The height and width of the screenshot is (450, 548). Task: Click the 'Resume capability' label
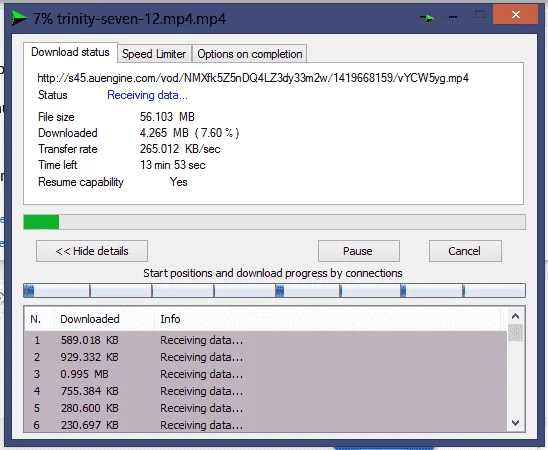click(81, 182)
